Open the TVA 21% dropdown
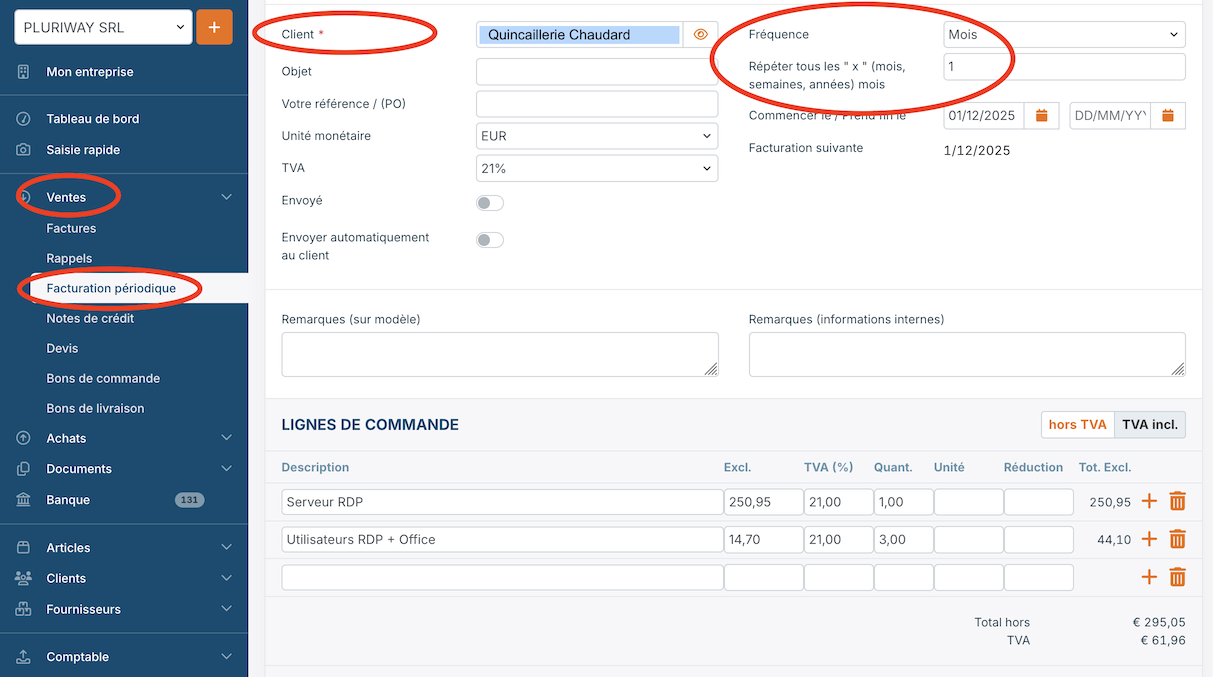 pos(597,169)
